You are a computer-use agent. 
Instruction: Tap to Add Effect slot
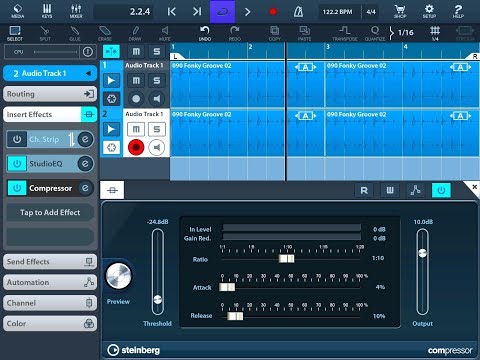pos(50,212)
